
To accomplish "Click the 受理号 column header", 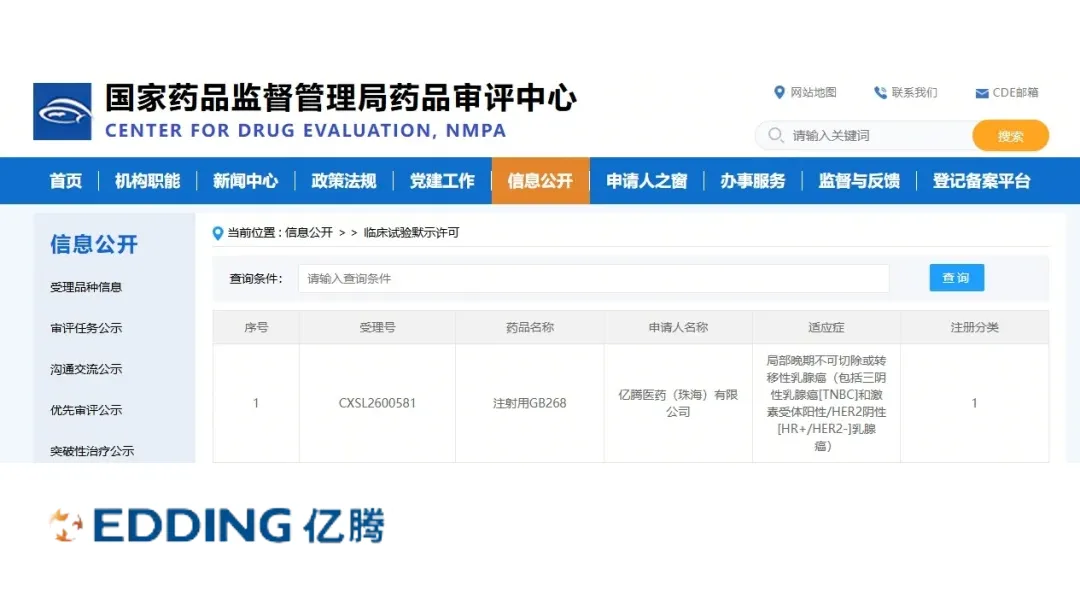I will pyautogui.click(x=377, y=327).
